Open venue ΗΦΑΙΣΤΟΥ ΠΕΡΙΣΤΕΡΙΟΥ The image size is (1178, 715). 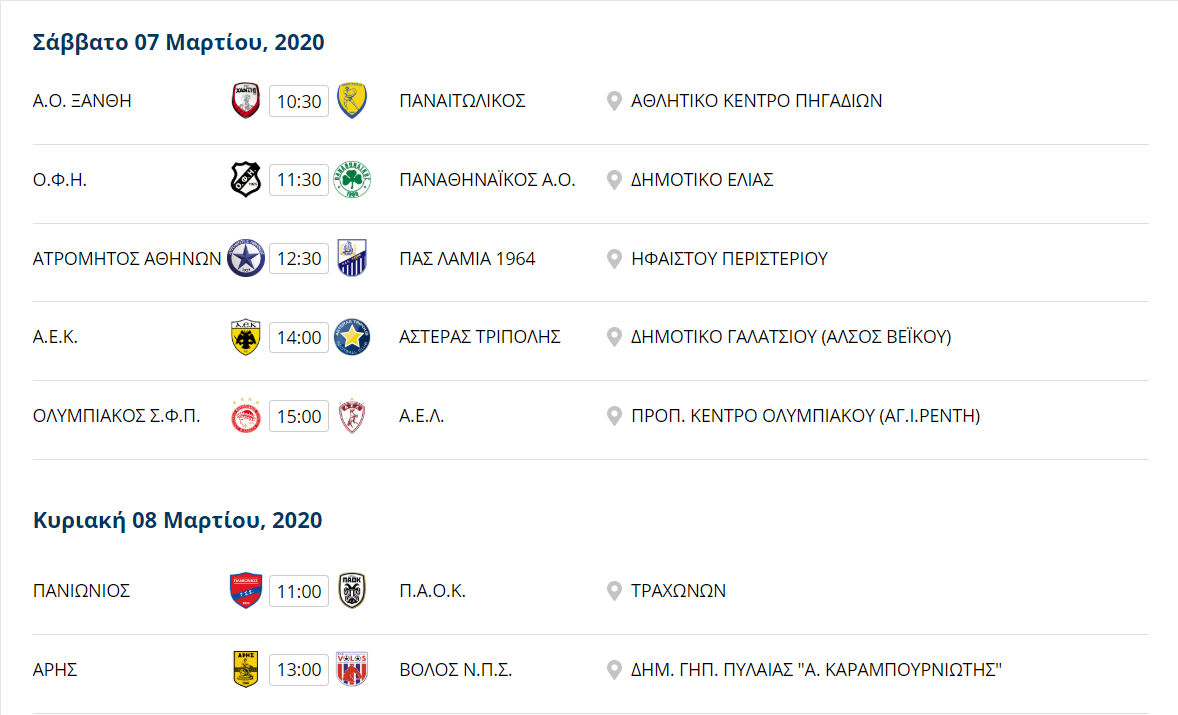click(729, 258)
